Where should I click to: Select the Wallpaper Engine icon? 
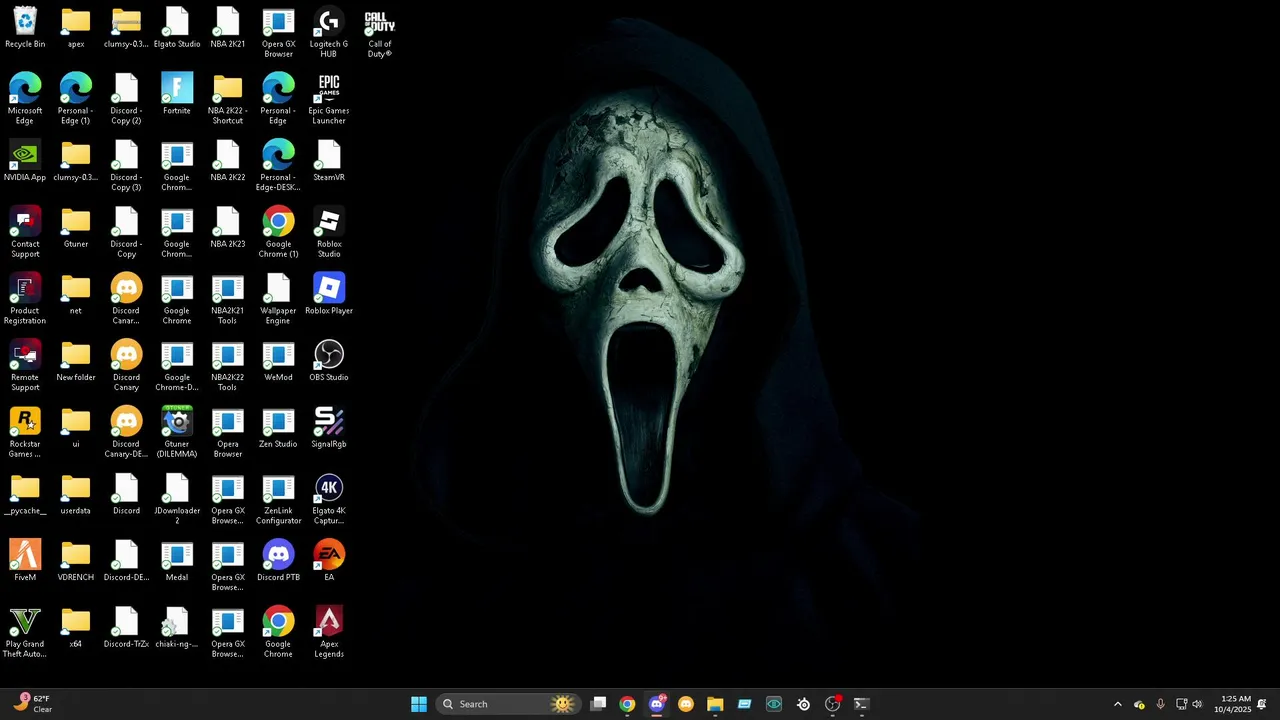point(278,299)
